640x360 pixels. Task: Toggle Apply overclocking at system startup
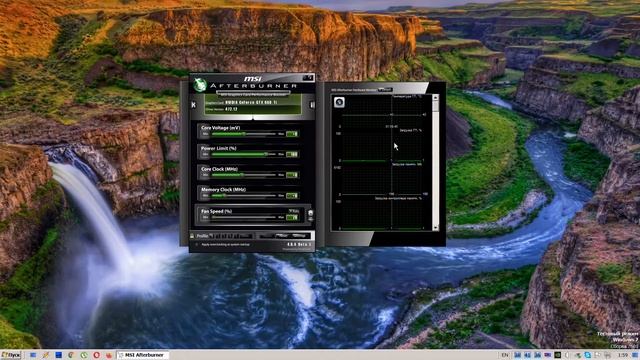196,244
